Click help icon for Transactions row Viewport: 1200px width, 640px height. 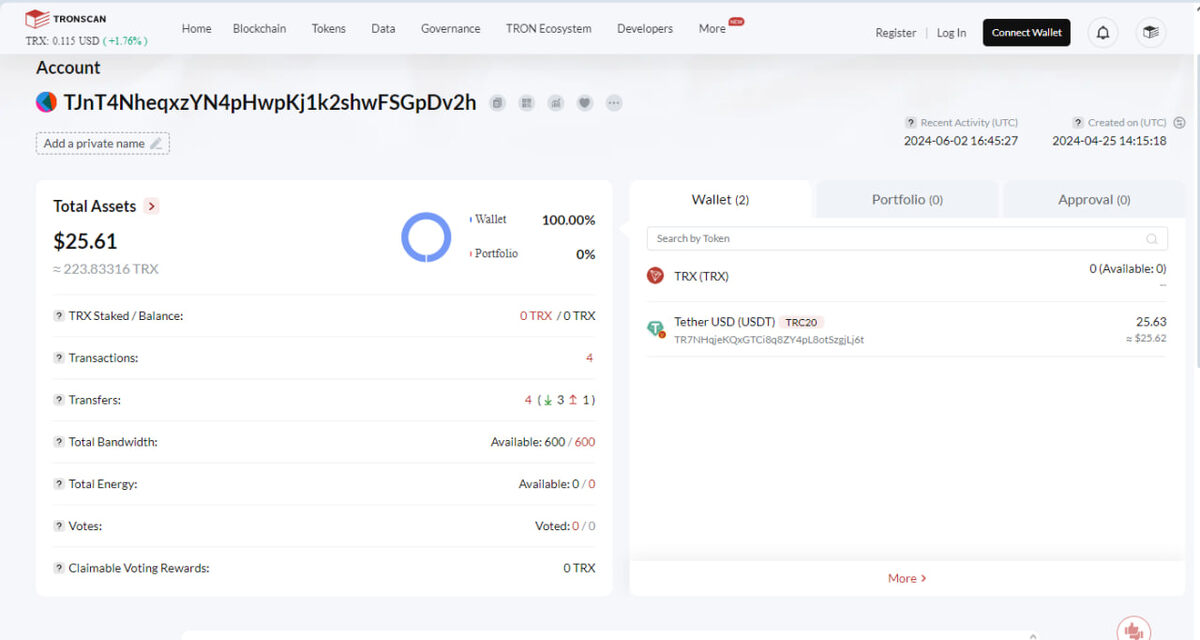[59, 358]
